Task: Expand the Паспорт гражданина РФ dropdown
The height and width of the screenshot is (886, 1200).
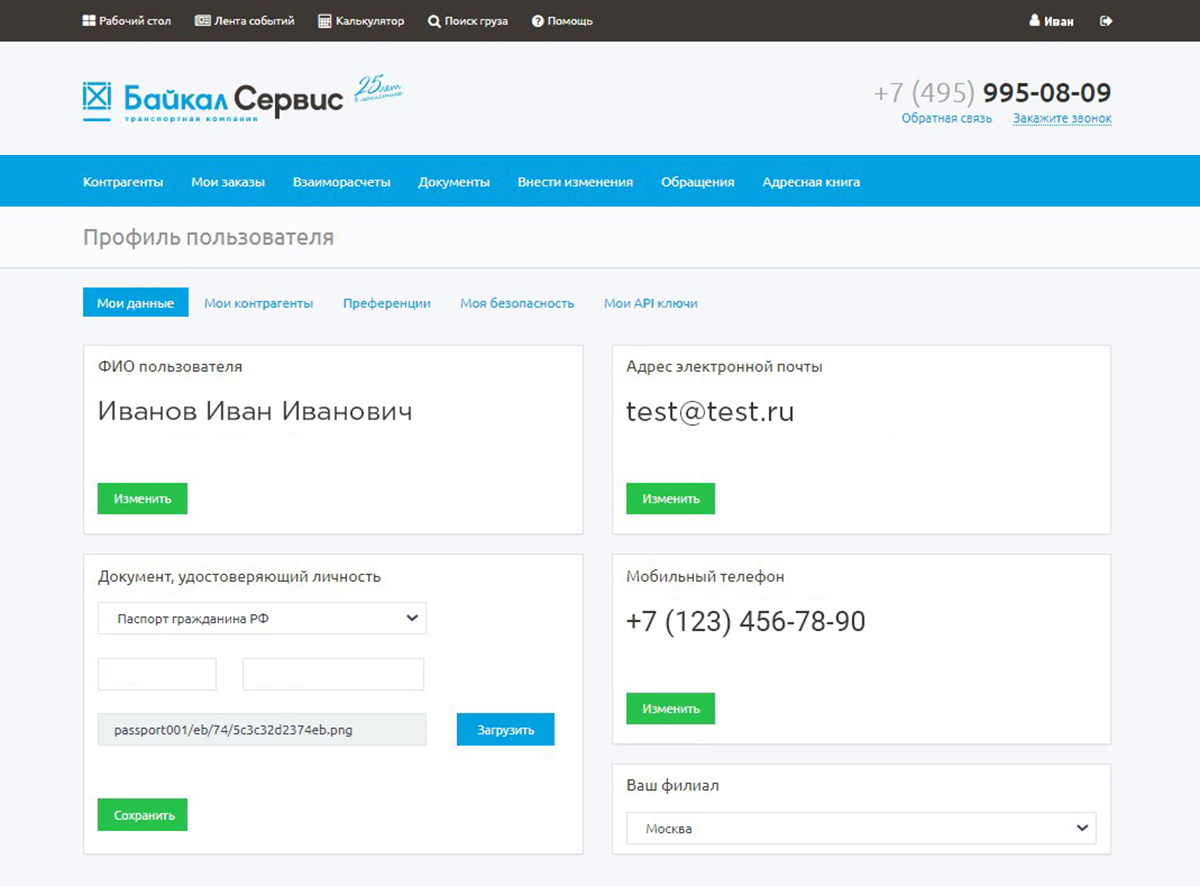Action: (262, 618)
